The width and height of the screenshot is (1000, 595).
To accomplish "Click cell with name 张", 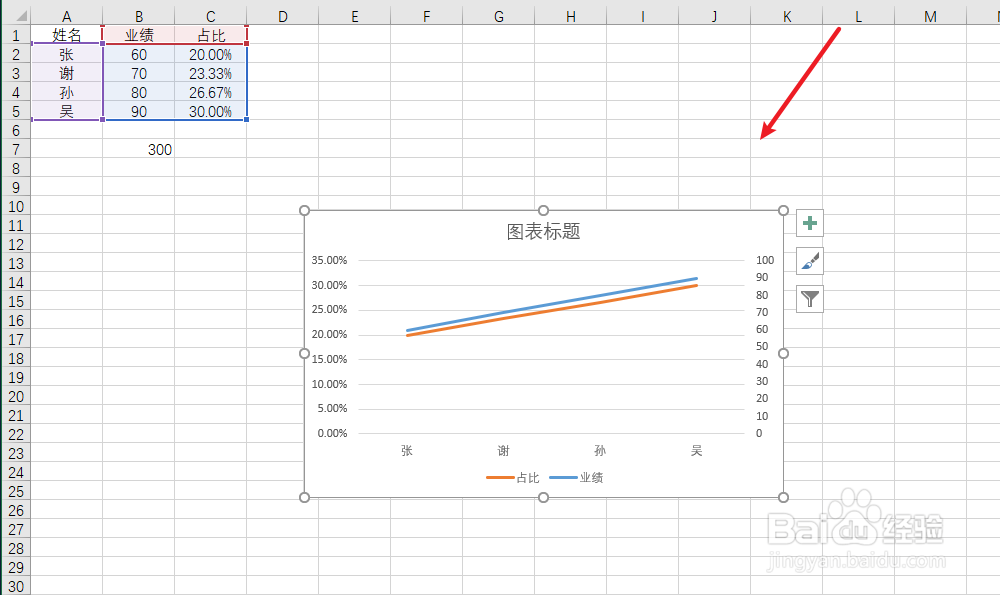I will [66, 54].
